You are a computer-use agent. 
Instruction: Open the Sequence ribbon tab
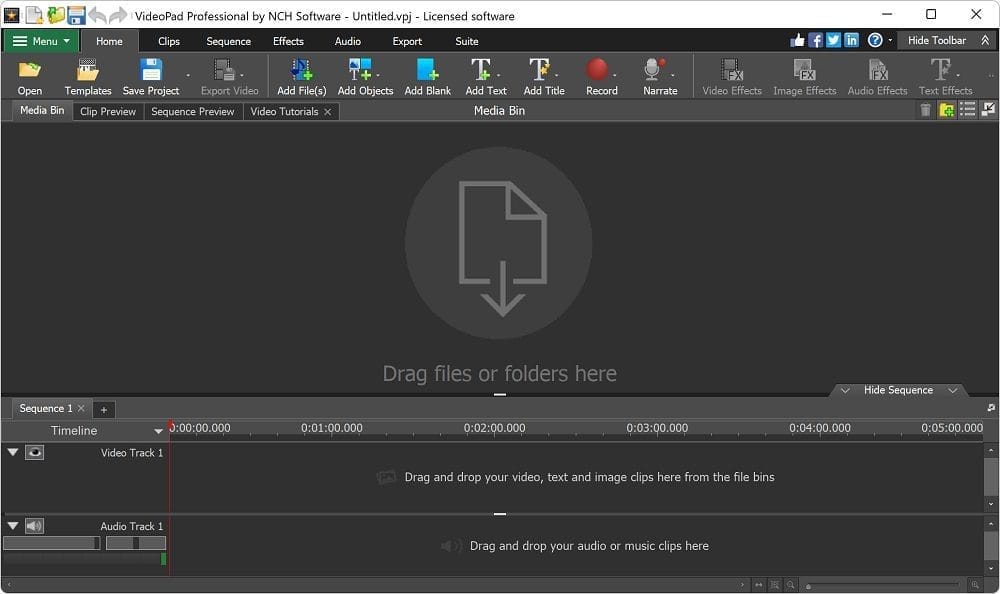[228, 41]
